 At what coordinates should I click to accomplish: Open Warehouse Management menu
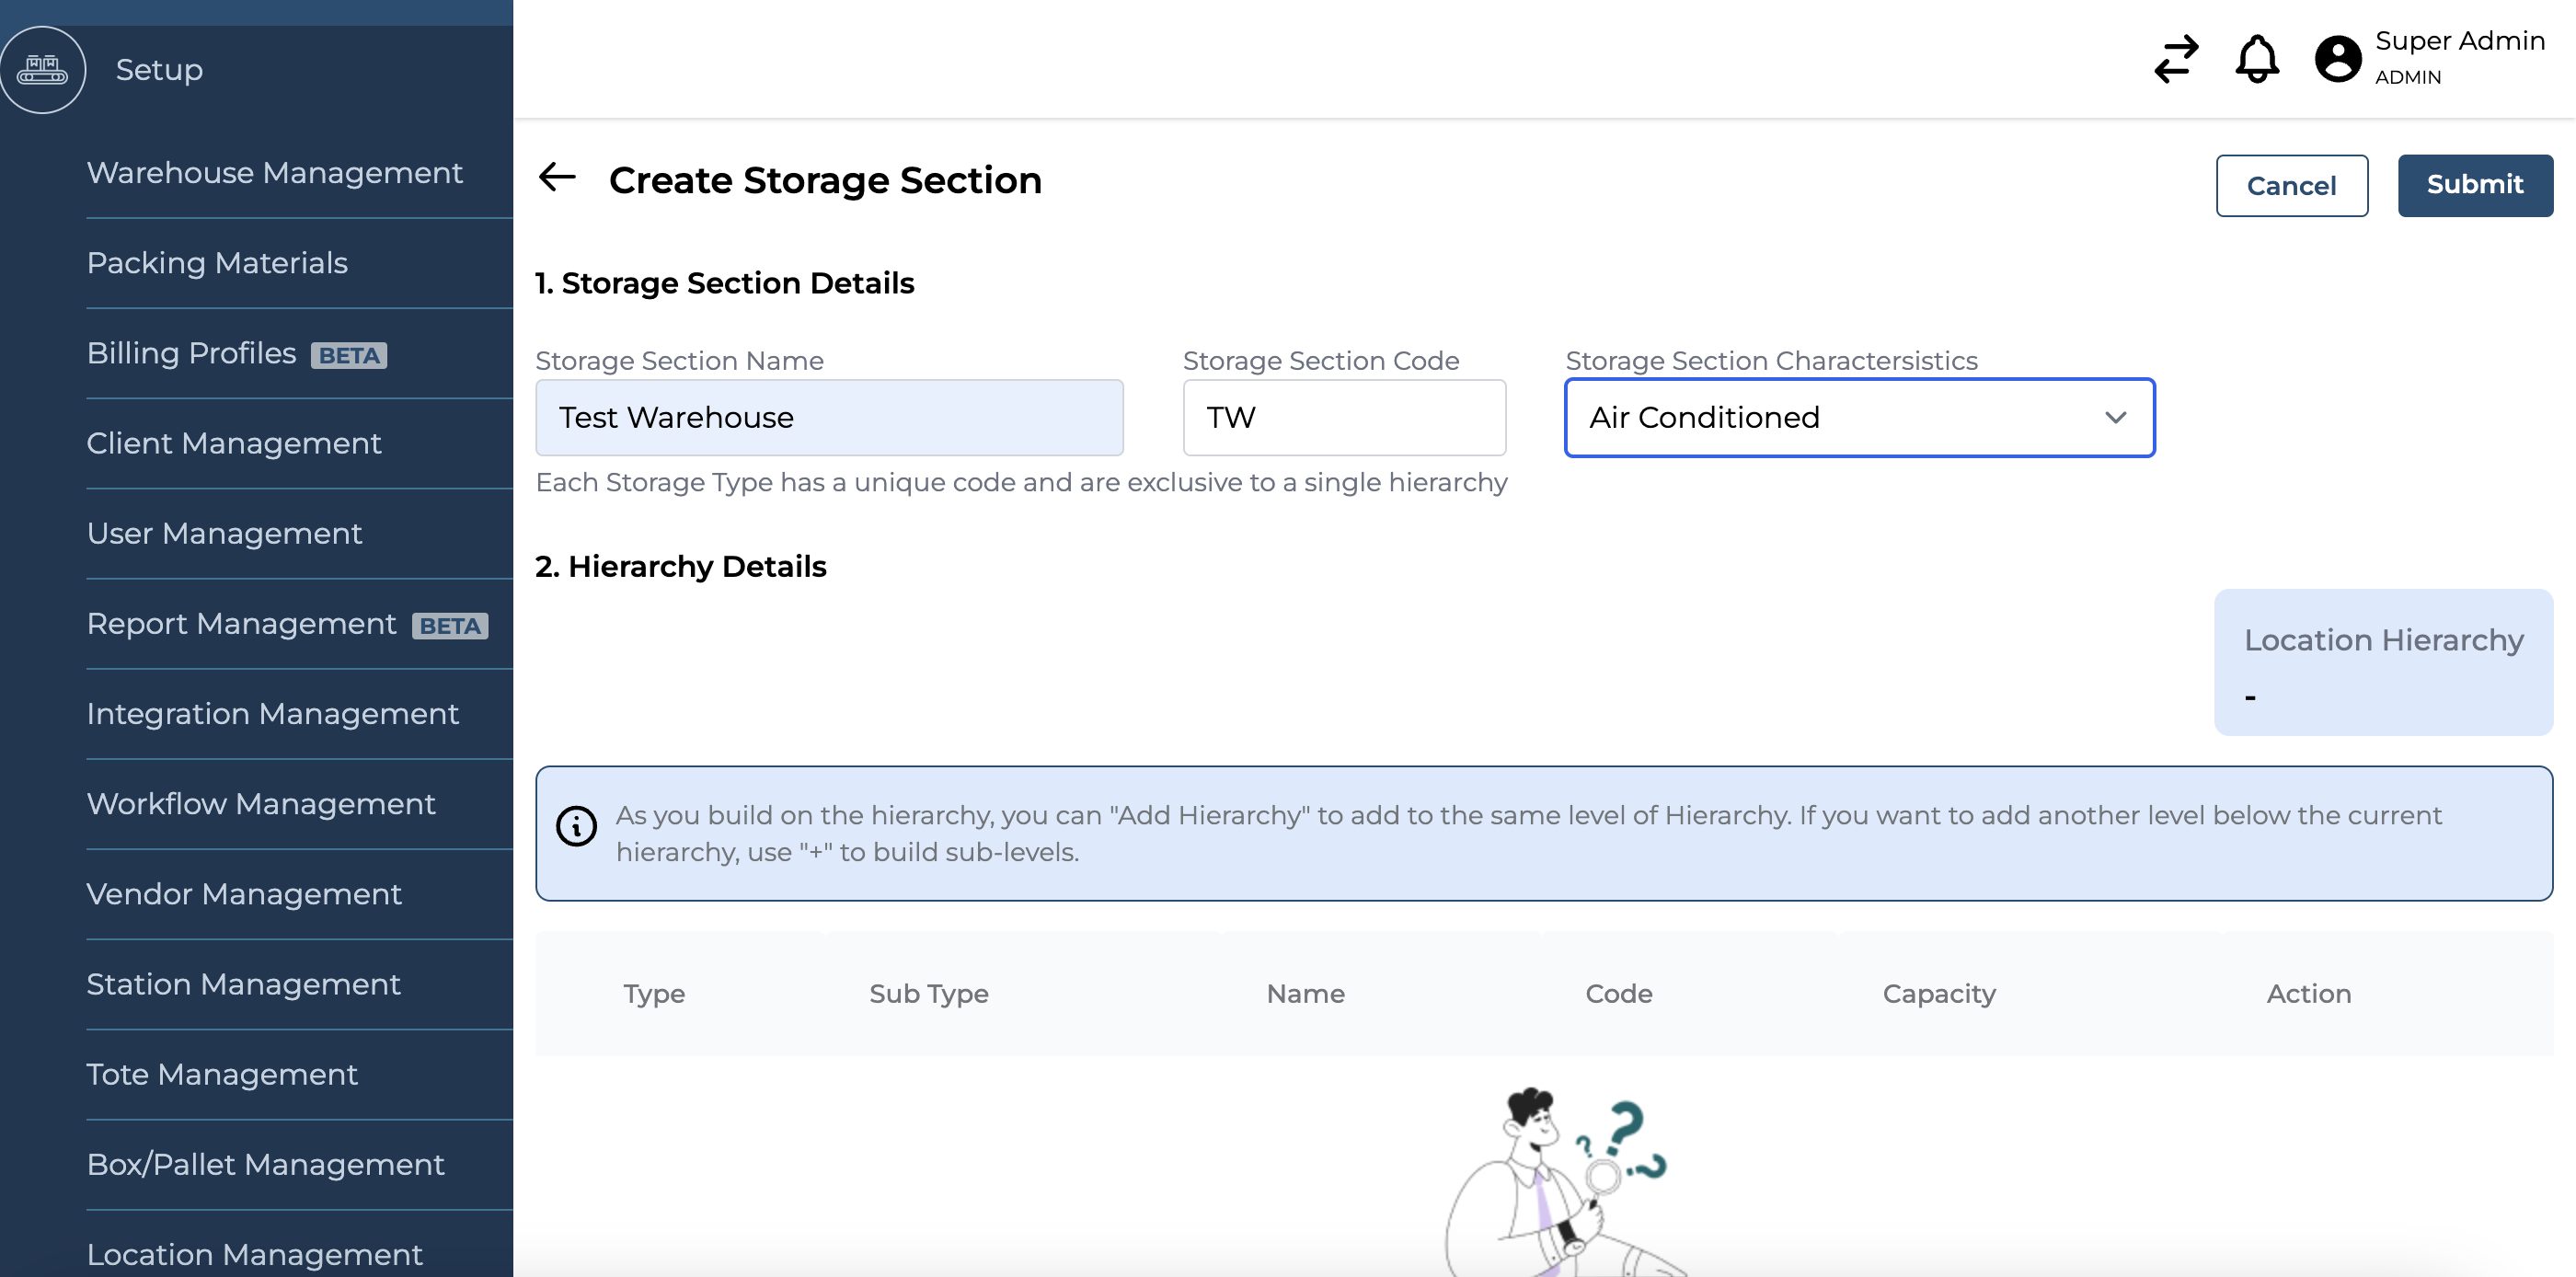click(274, 173)
